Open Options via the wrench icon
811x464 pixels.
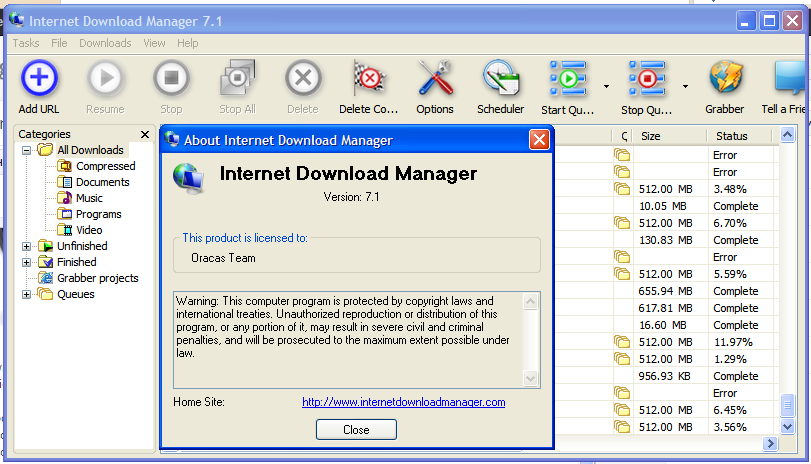point(435,78)
